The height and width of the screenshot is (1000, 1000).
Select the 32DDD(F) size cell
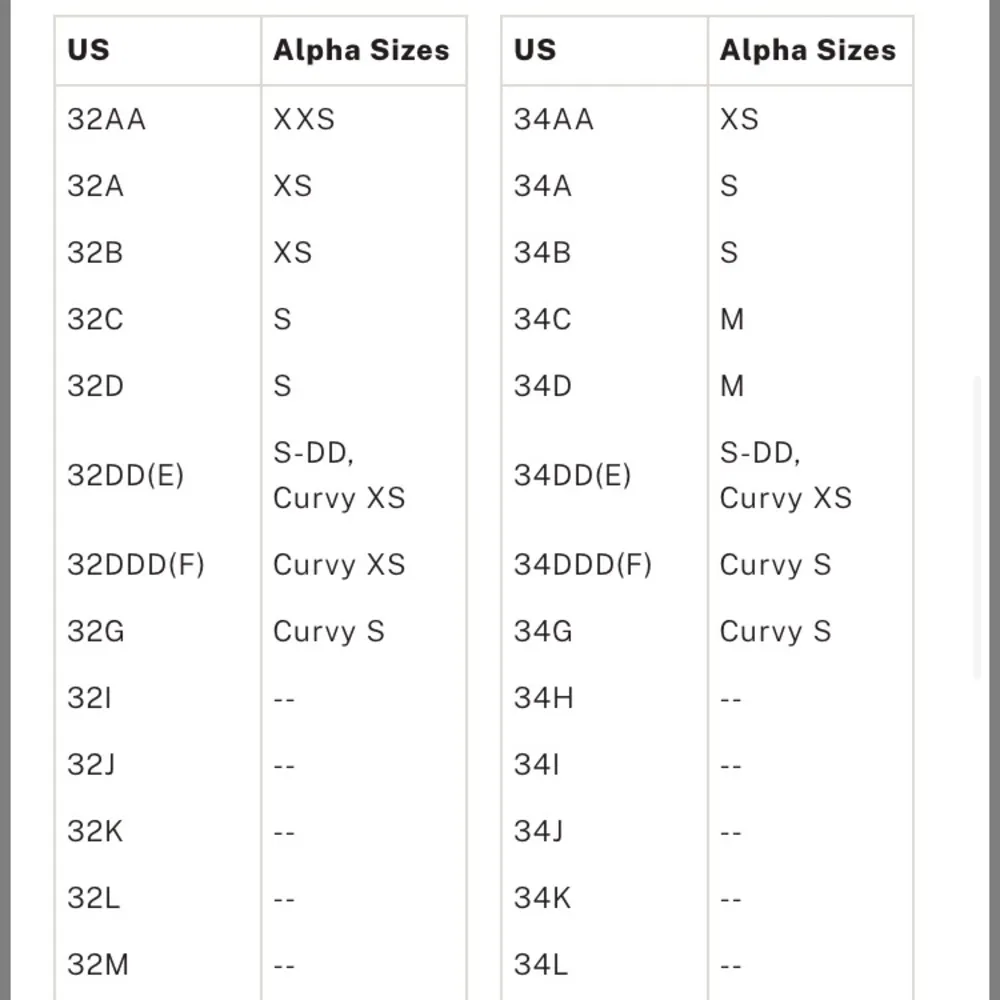pyautogui.click(x=136, y=565)
